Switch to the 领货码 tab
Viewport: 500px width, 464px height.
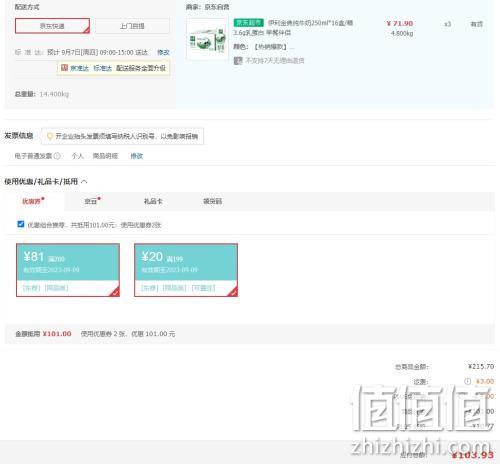[213, 201]
